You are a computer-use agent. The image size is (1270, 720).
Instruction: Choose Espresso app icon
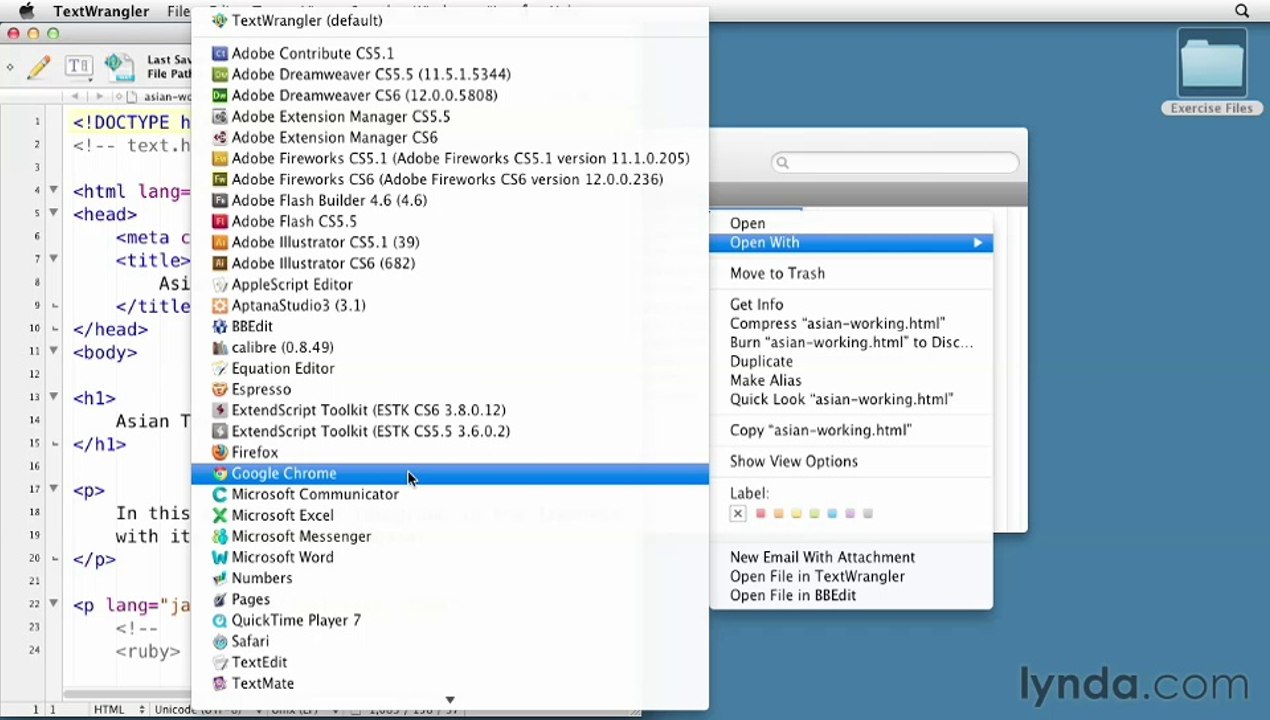(220, 389)
